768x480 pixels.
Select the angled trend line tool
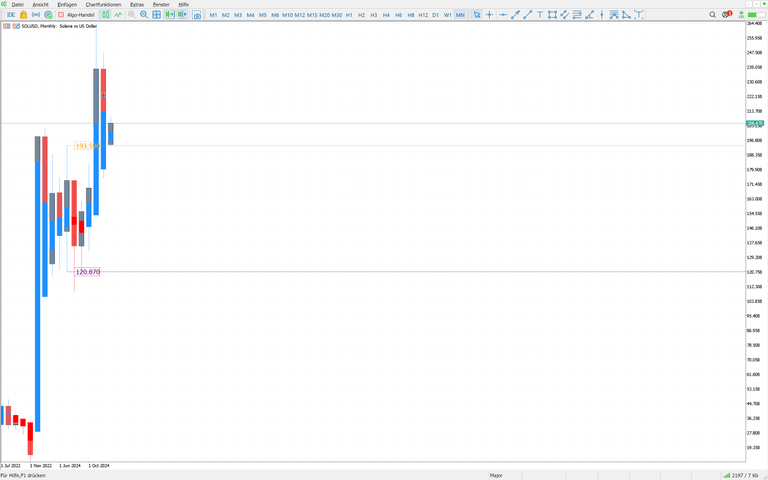point(589,15)
